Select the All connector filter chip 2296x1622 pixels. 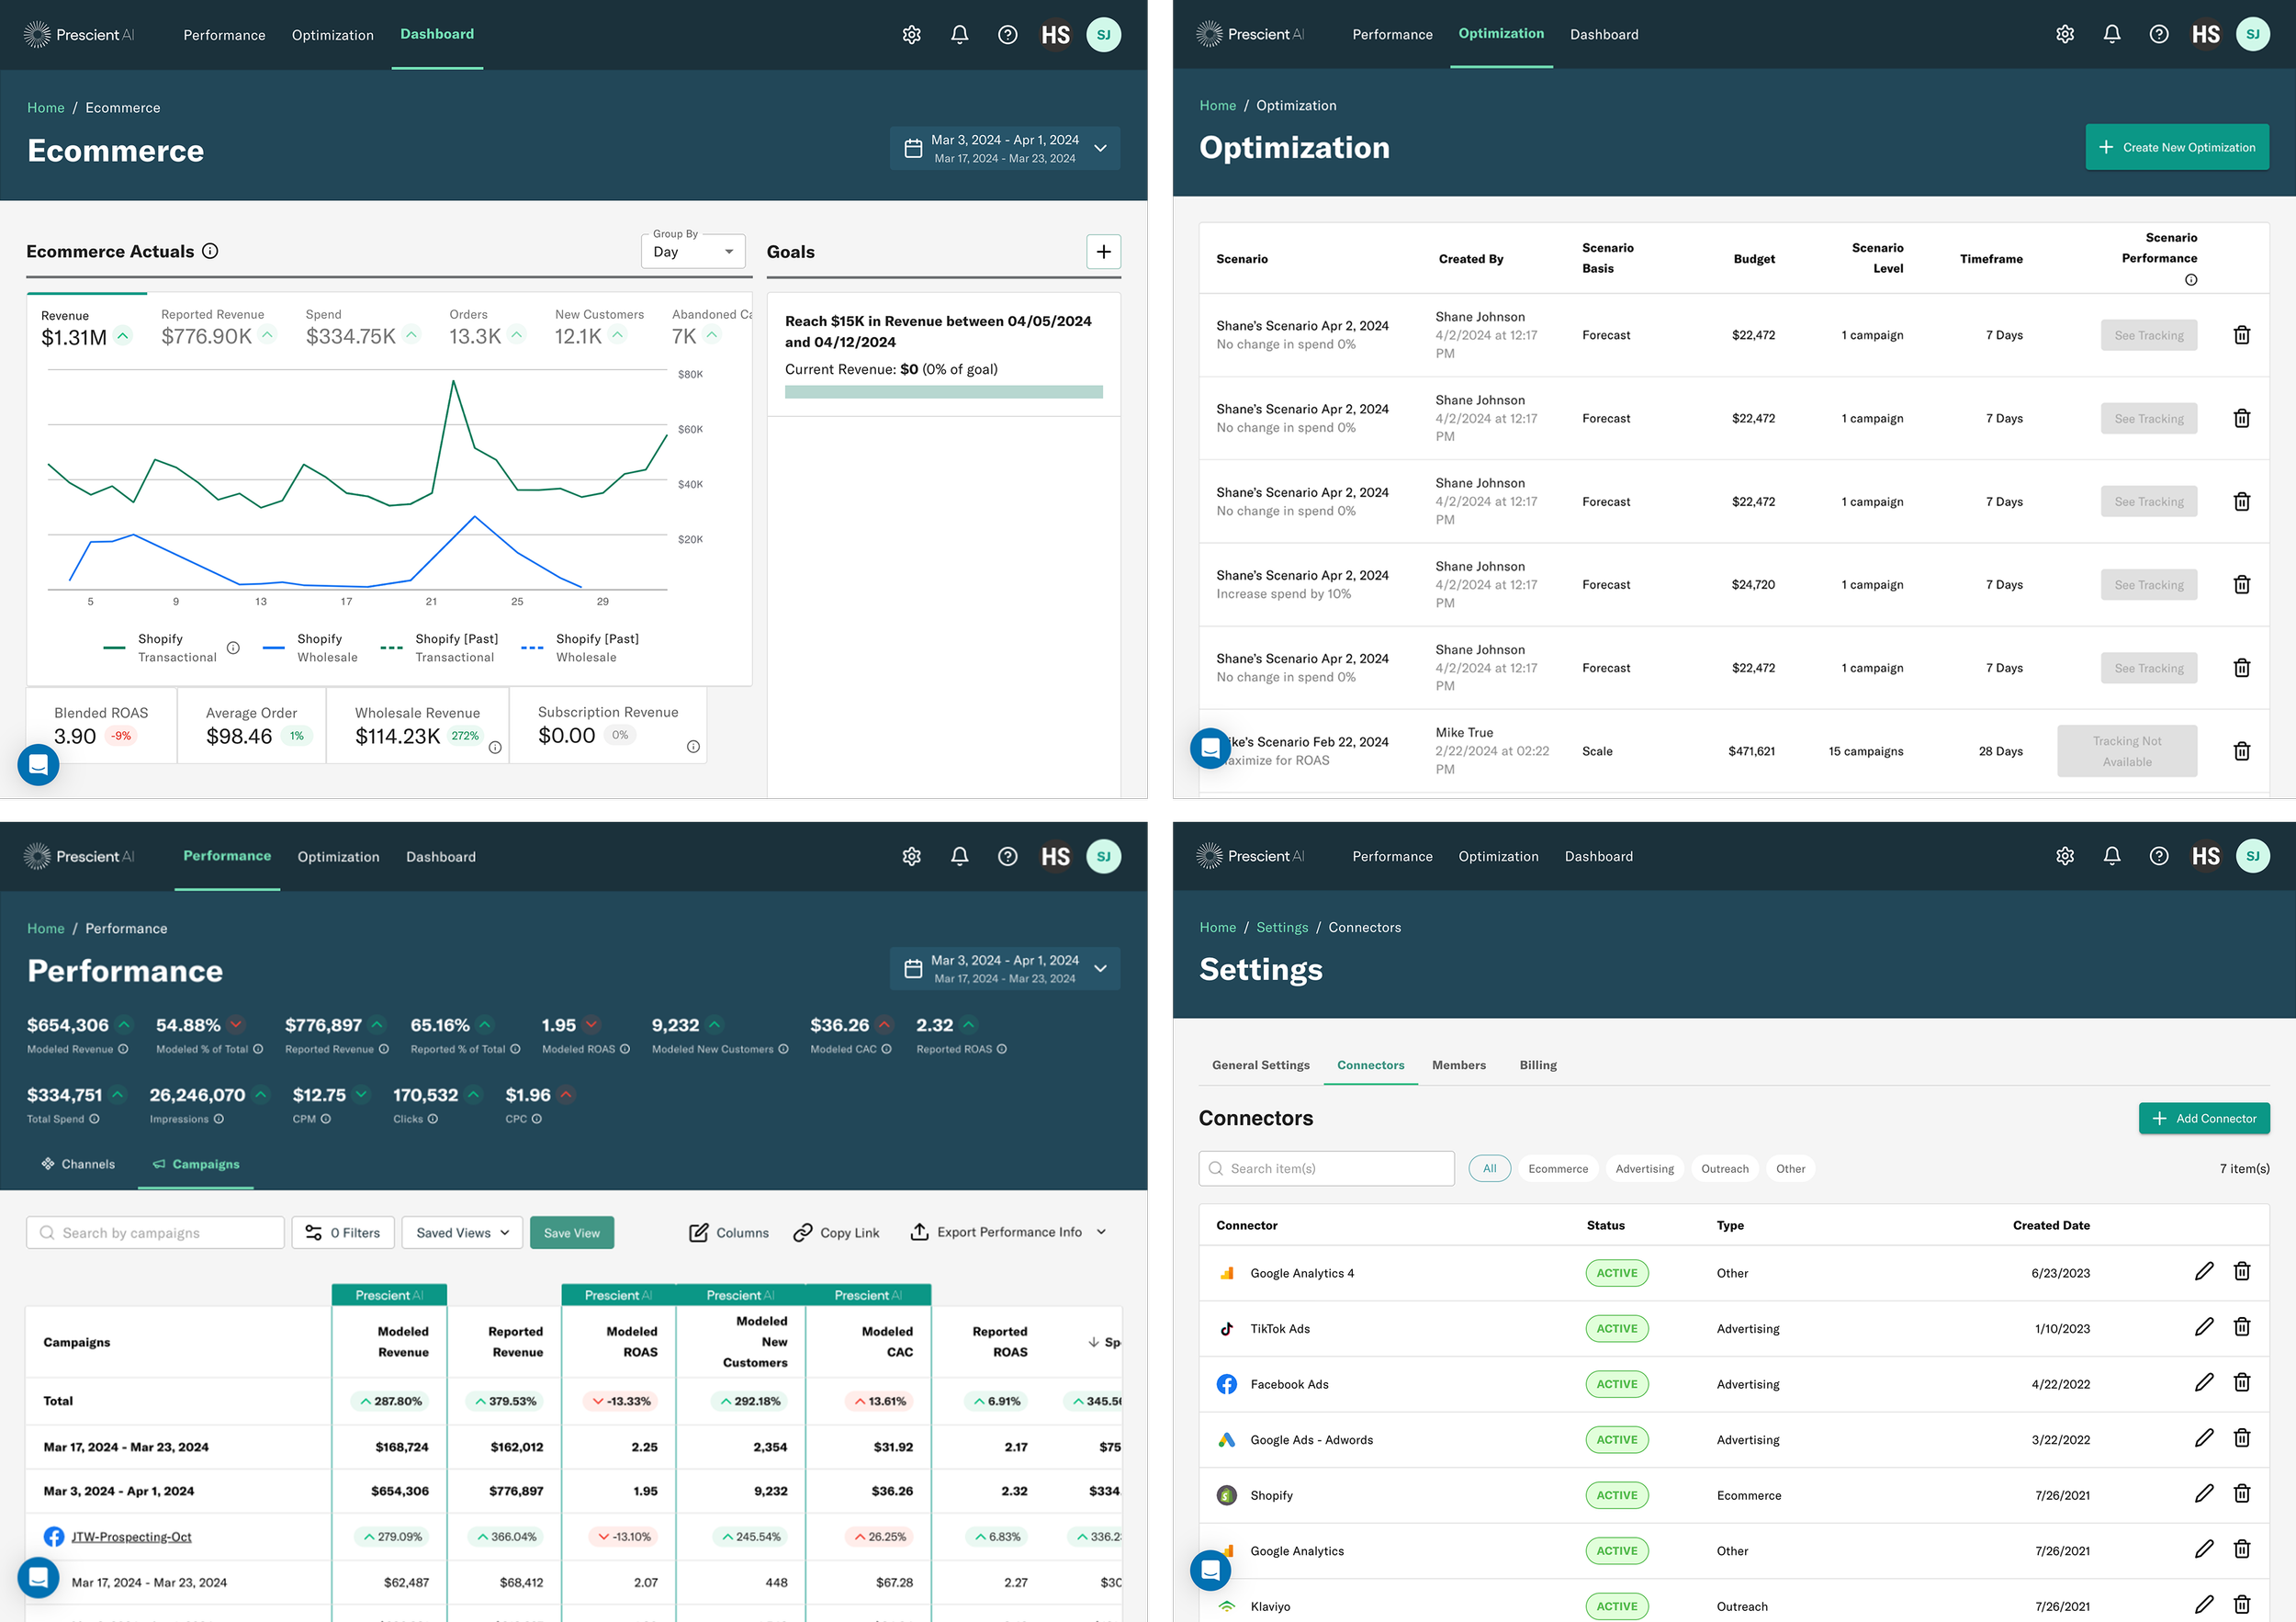tap(1489, 1168)
